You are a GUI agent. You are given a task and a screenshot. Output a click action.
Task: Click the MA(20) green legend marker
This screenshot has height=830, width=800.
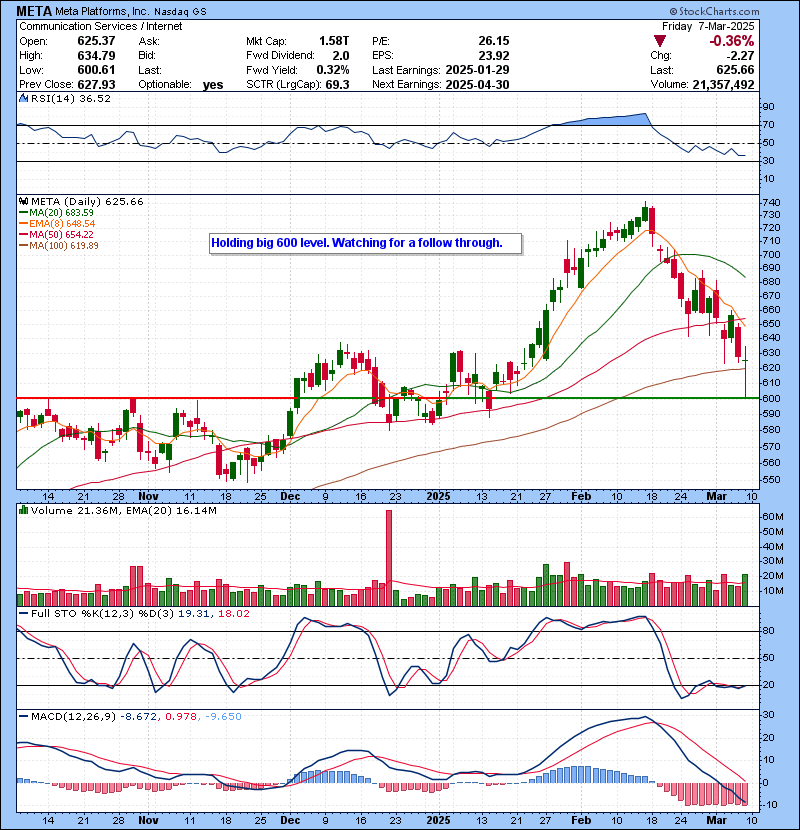[22, 213]
